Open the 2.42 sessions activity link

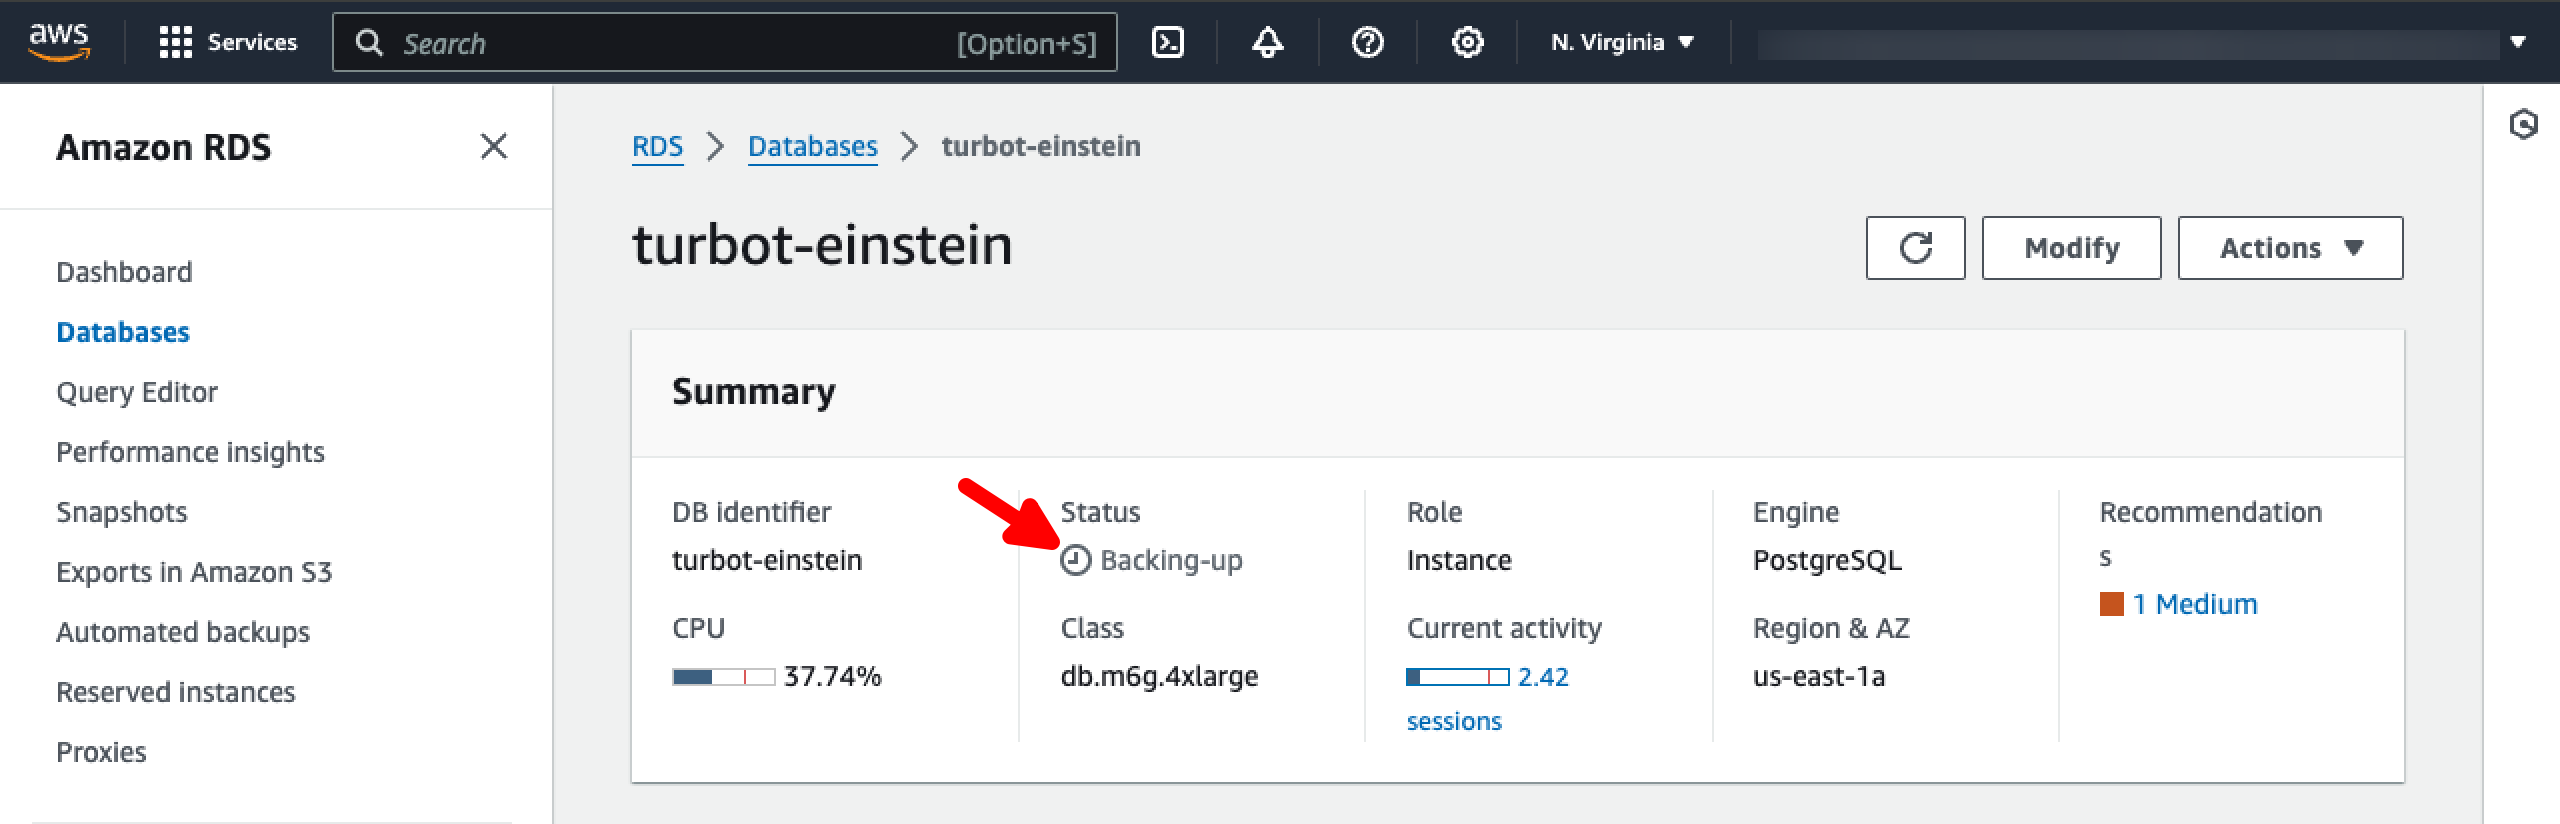(1488, 698)
